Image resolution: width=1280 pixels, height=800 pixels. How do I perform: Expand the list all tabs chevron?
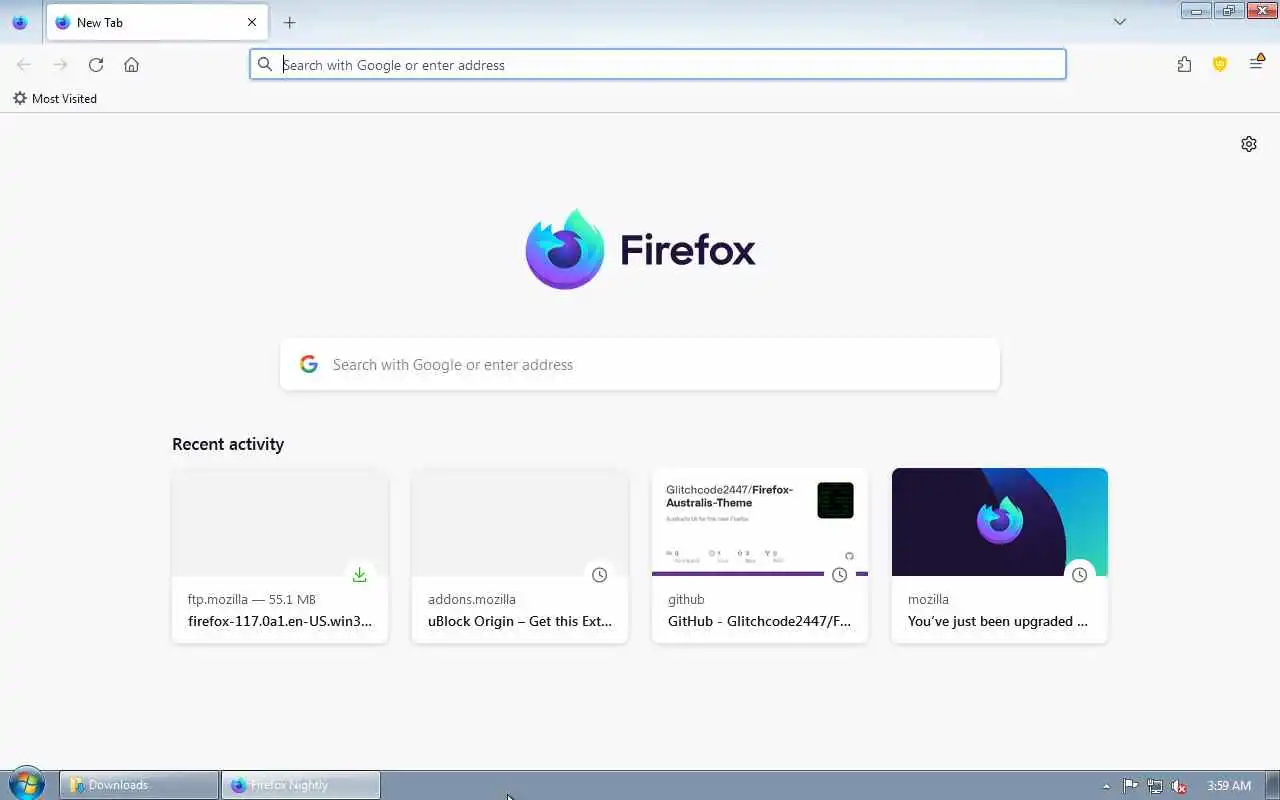[x=1120, y=22]
